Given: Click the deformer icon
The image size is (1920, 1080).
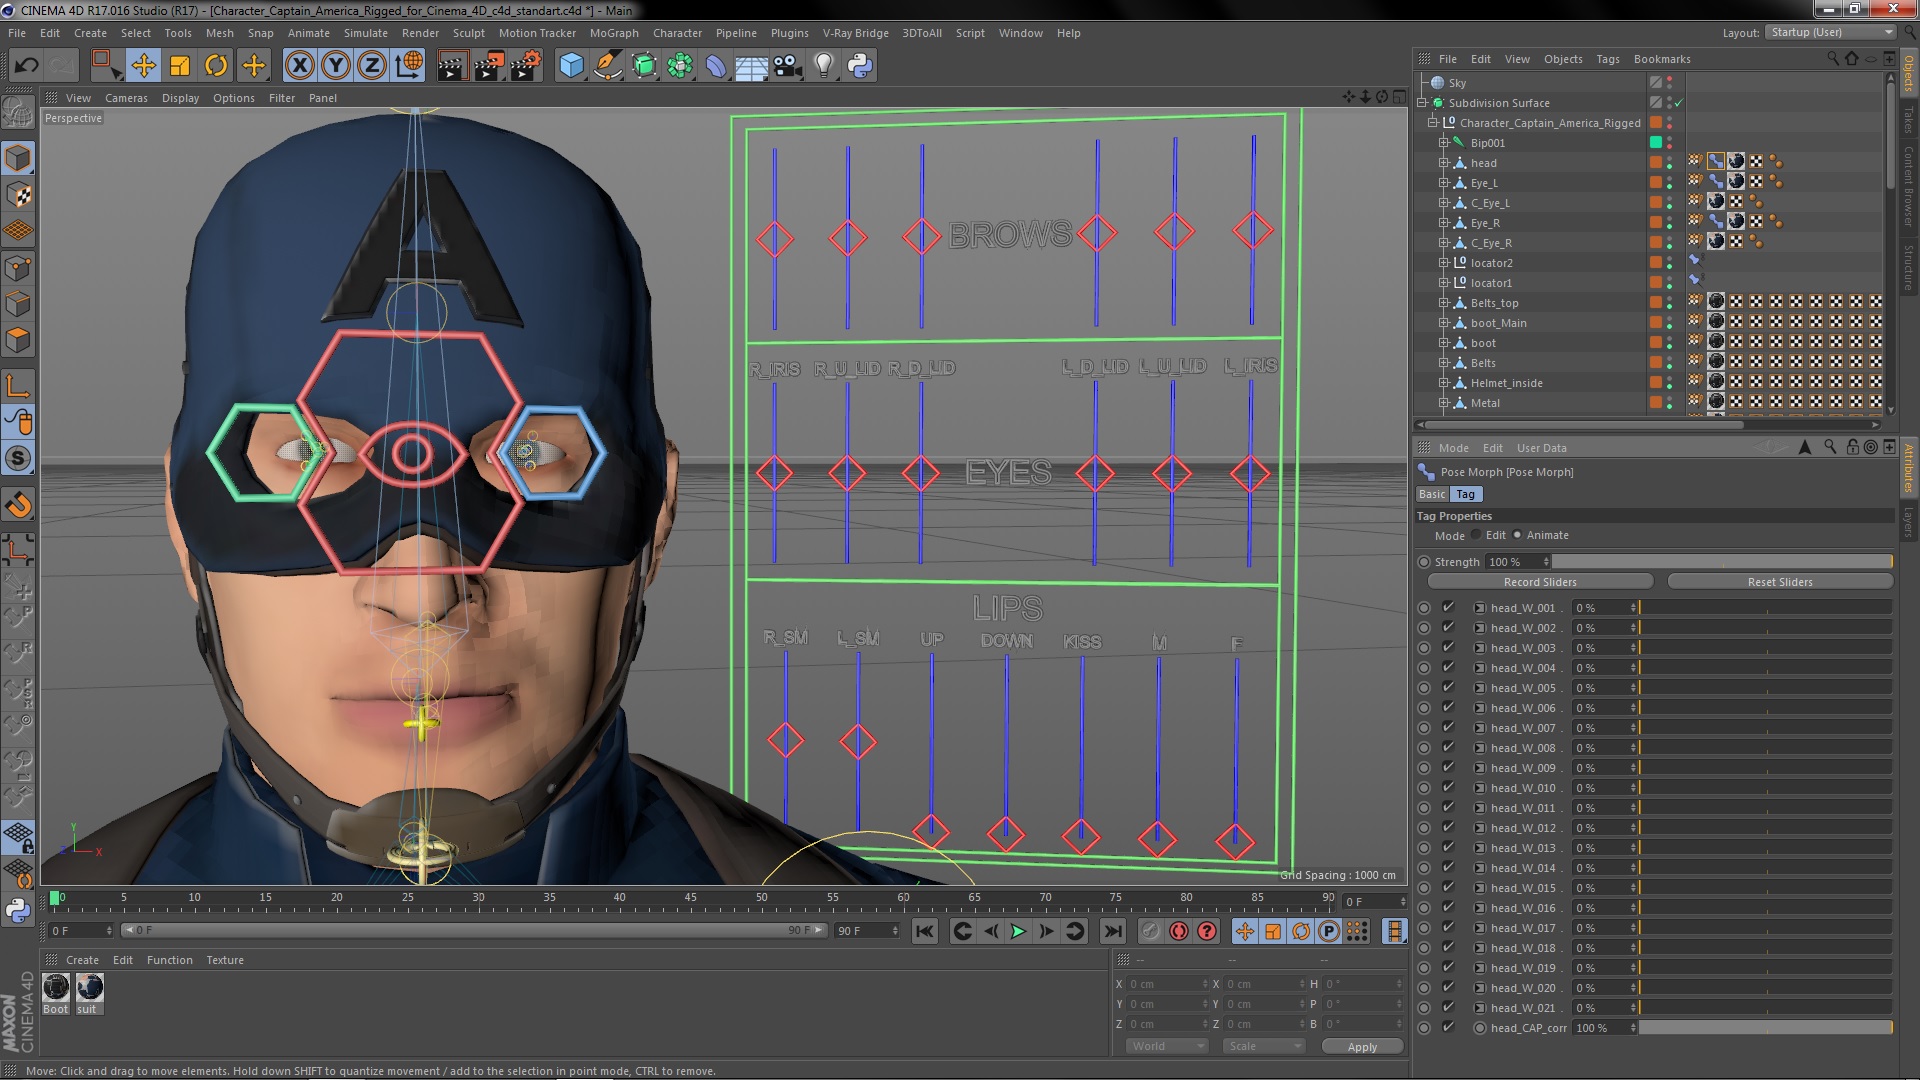Looking at the screenshot, I should [716, 66].
